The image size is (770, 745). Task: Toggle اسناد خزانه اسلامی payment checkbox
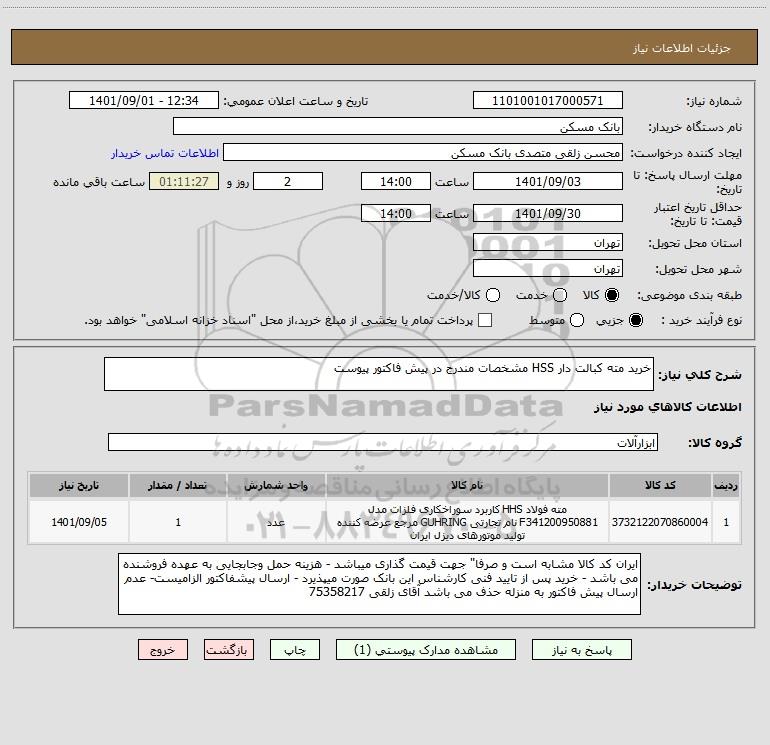(485, 320)
